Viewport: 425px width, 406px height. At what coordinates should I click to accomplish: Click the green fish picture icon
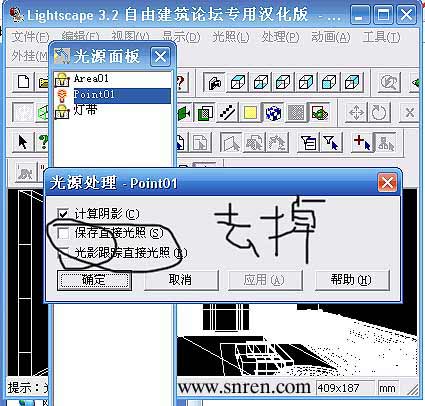click(319, 113)
